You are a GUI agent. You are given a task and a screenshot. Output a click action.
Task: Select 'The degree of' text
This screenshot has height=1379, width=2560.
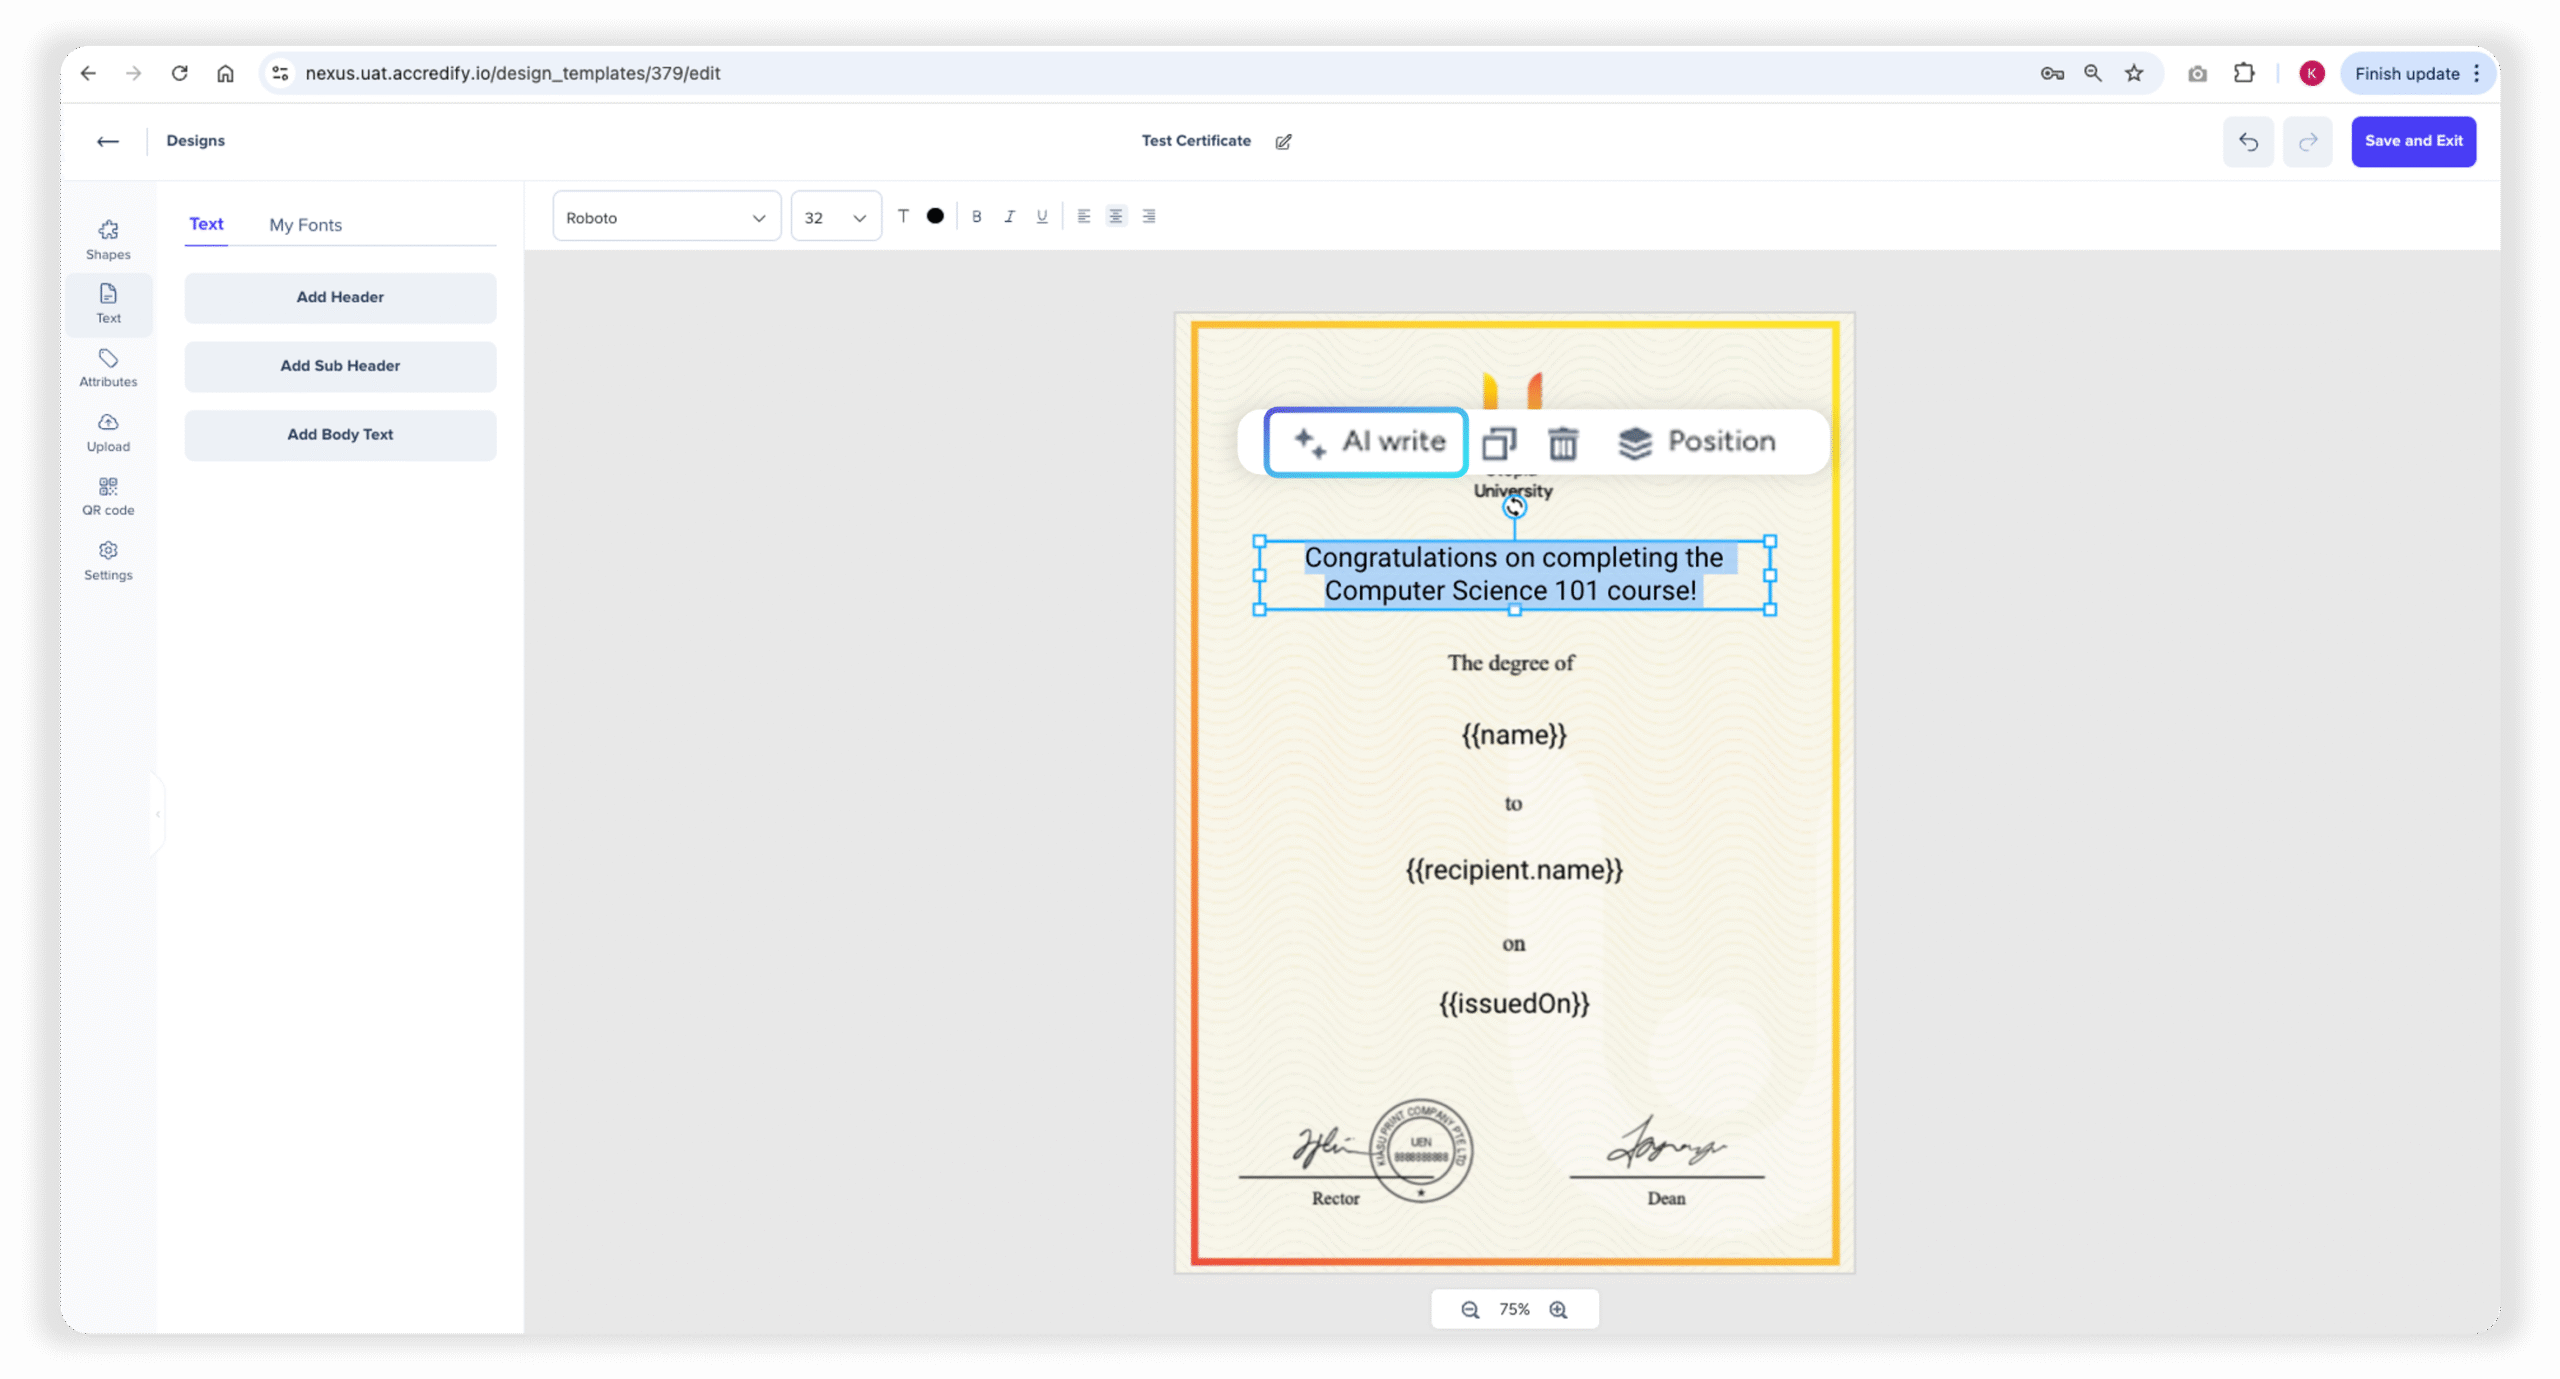pos(1511,663)
